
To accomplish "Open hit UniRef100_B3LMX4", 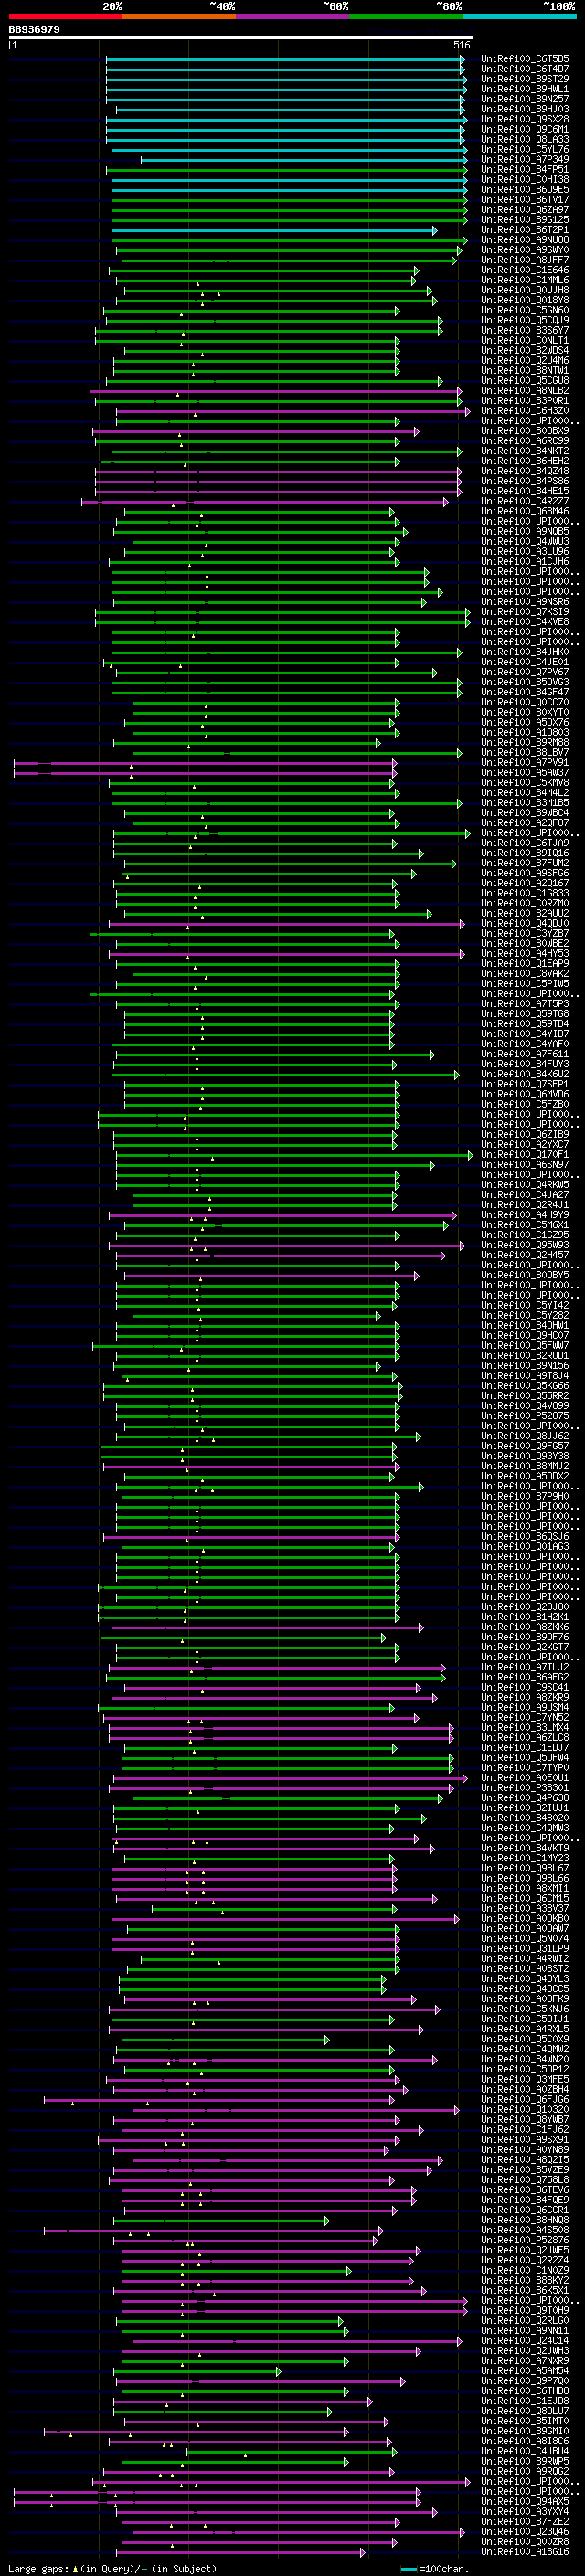I will (525, 1727).
